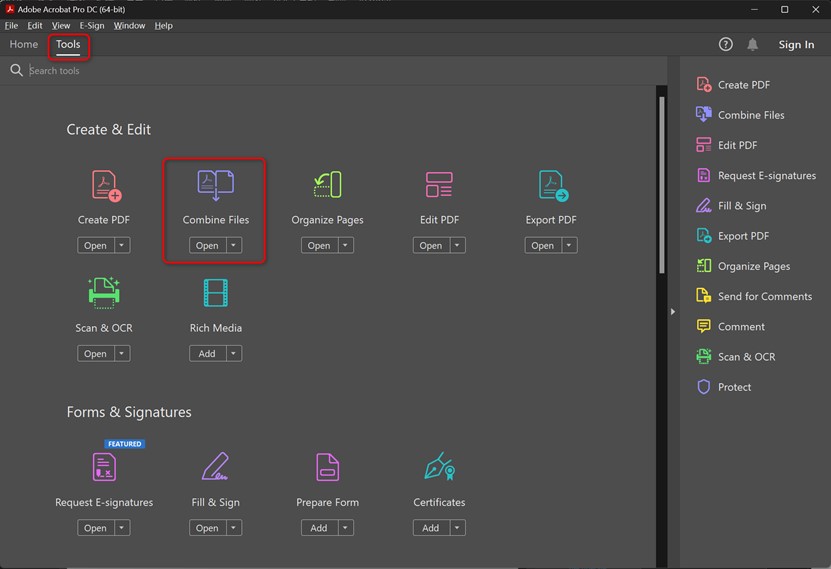Switch to the Home tab
This screenshot has height=569, width=831.
[24, 45]
